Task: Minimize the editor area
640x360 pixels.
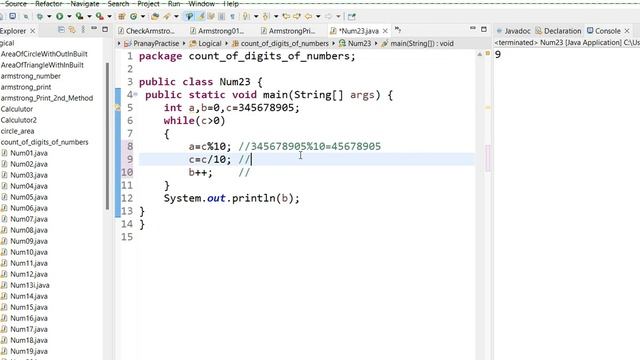Action: [473, 28]
